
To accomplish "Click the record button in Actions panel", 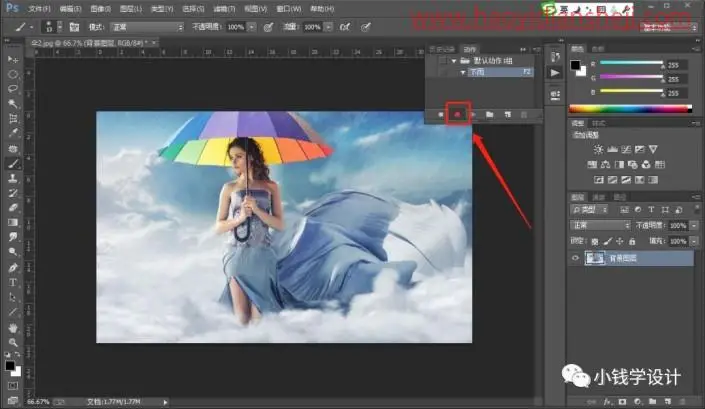I will click(x=458, y=115).
